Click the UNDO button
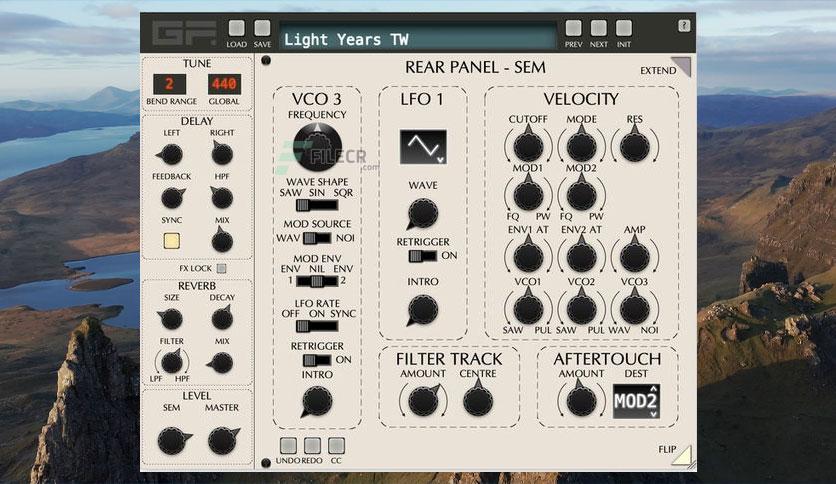Image resolution: width=836 pixels, height=484 pixels. 288,446
